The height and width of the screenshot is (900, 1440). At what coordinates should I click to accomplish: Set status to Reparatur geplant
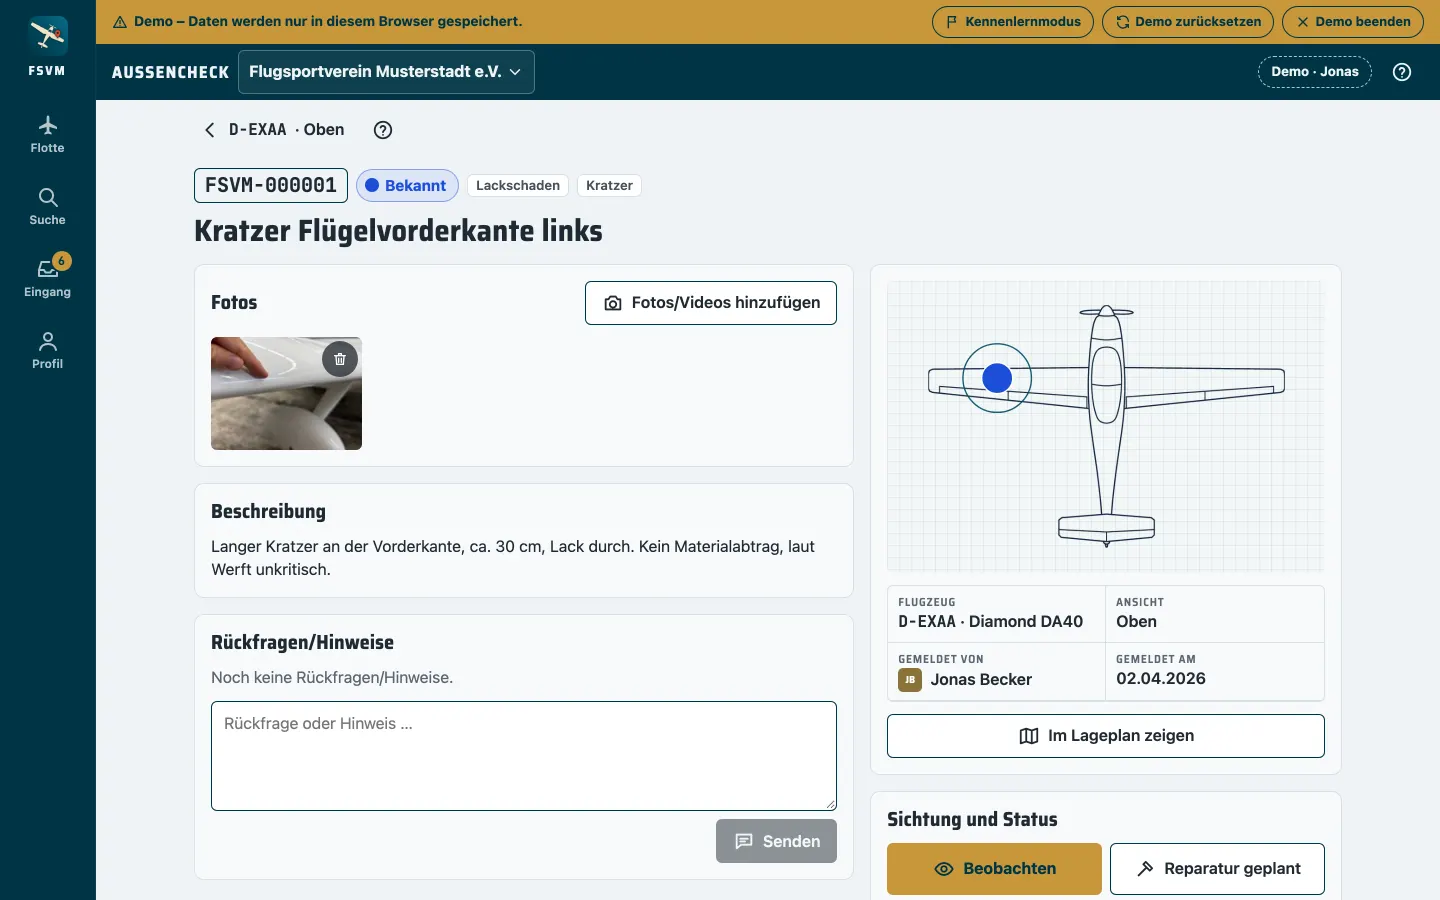click(x=1217, y=869)
